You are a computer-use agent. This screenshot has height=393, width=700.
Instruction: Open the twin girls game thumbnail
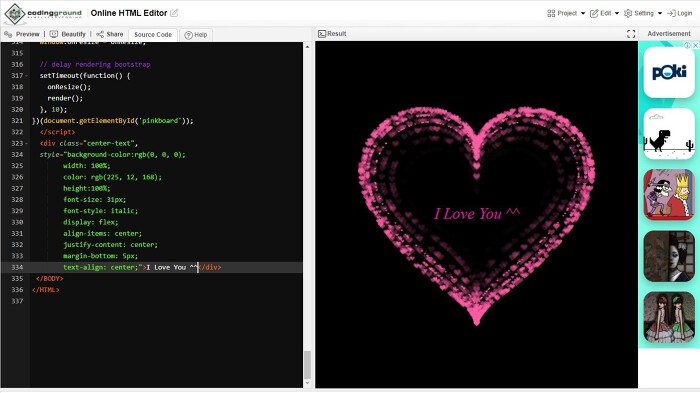(x=669, y=317)
